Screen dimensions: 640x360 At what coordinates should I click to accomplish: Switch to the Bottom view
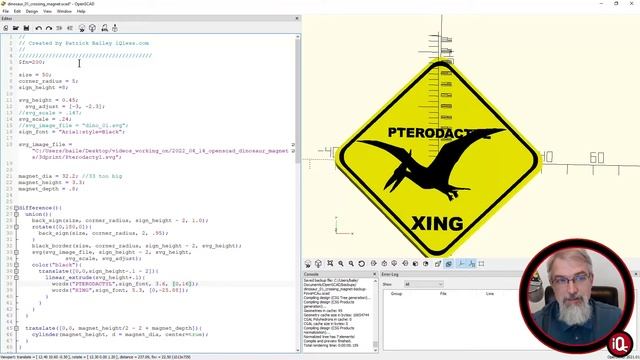pos(394,264)
